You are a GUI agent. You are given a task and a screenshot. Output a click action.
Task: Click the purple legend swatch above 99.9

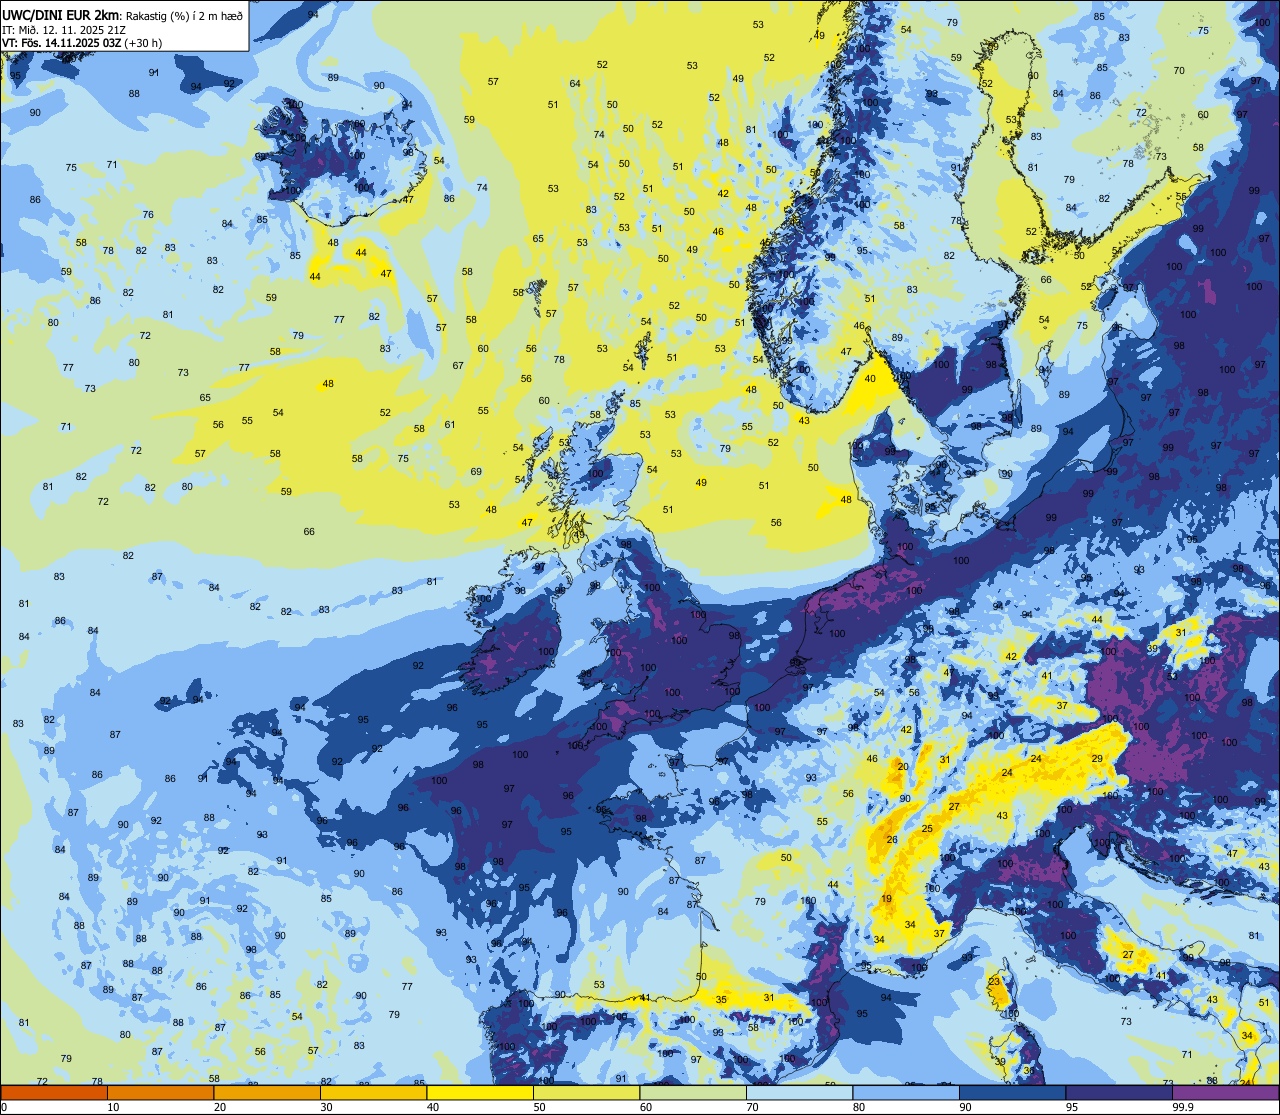[1225, 1092]
